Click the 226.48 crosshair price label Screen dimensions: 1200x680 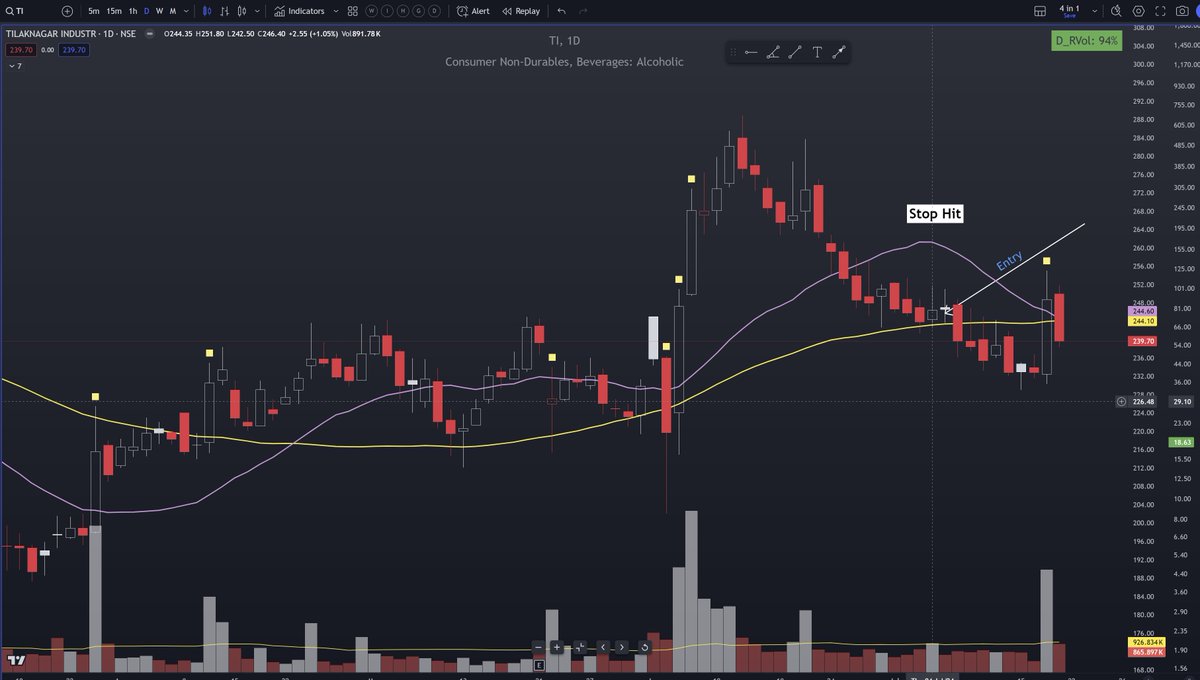pos(1143,402)
